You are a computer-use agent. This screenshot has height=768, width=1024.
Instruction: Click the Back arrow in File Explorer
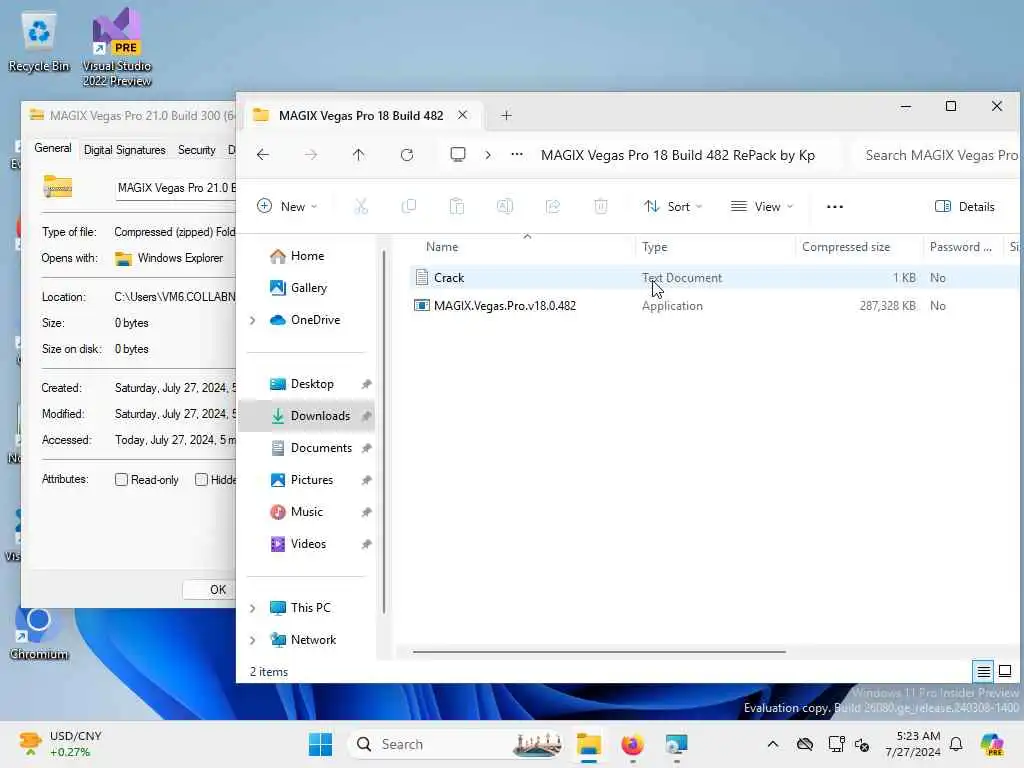[x=263, y=155]
